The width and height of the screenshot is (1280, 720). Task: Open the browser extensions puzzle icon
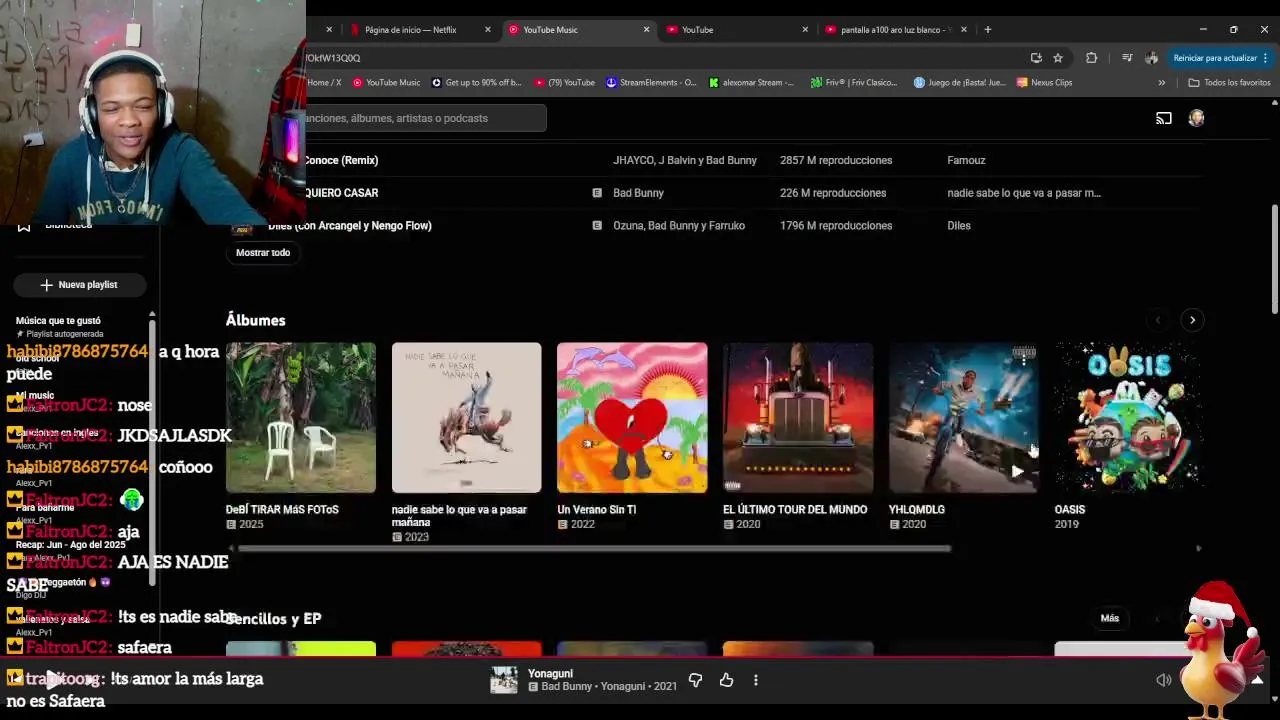coord(1091,58)
